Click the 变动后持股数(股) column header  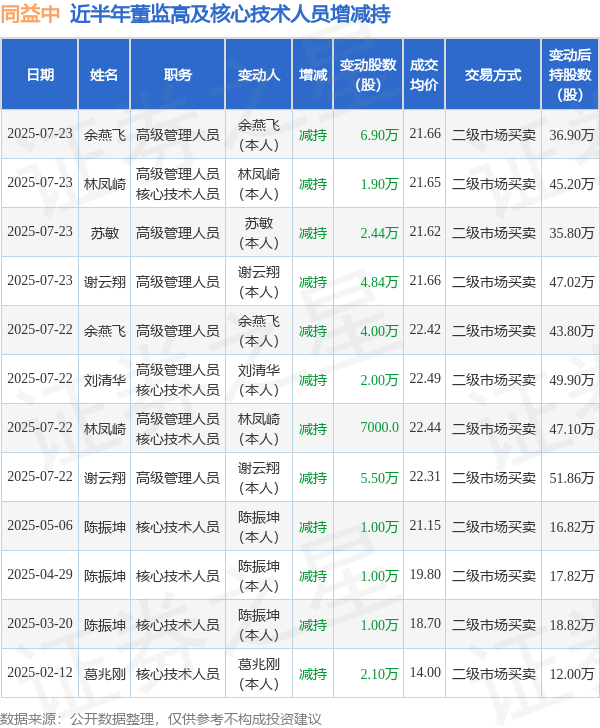click(570, 75)
